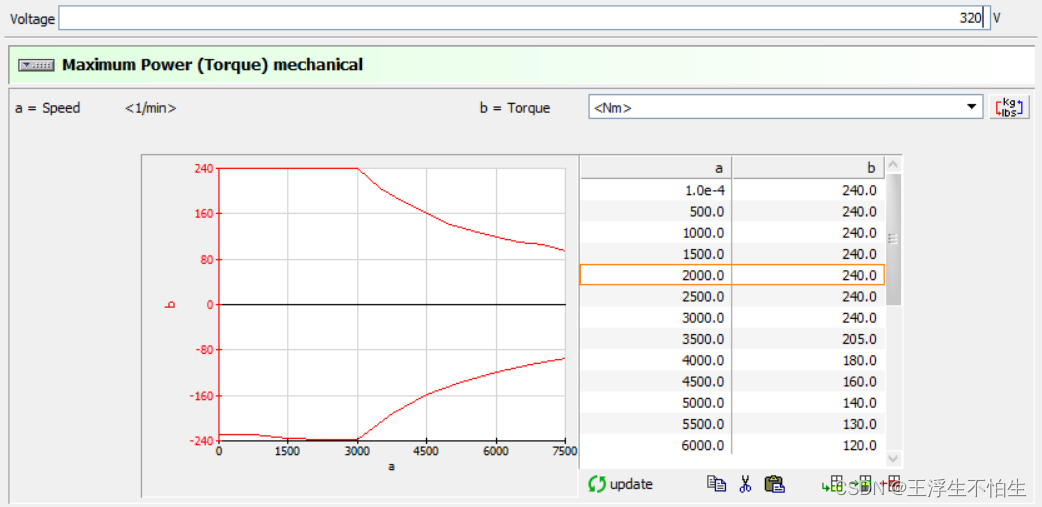Select torque 240.0 in the 1.0e-4 row
The width and height of the screenshot is (1042, 507).
[x=809, y=190]
